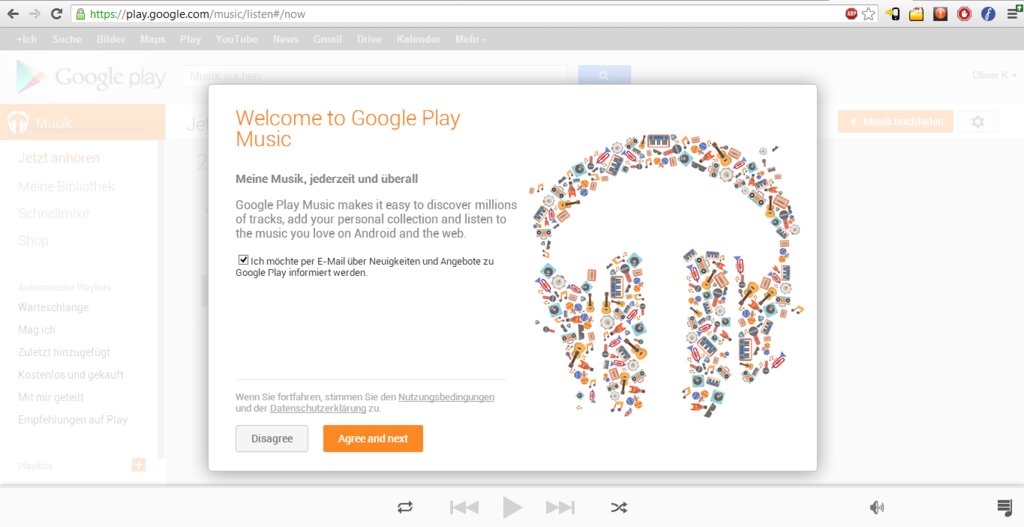This screenshot has height=527, width=1024.
Task: Click the Agree and next button
Action: click(x=373, y=439)
